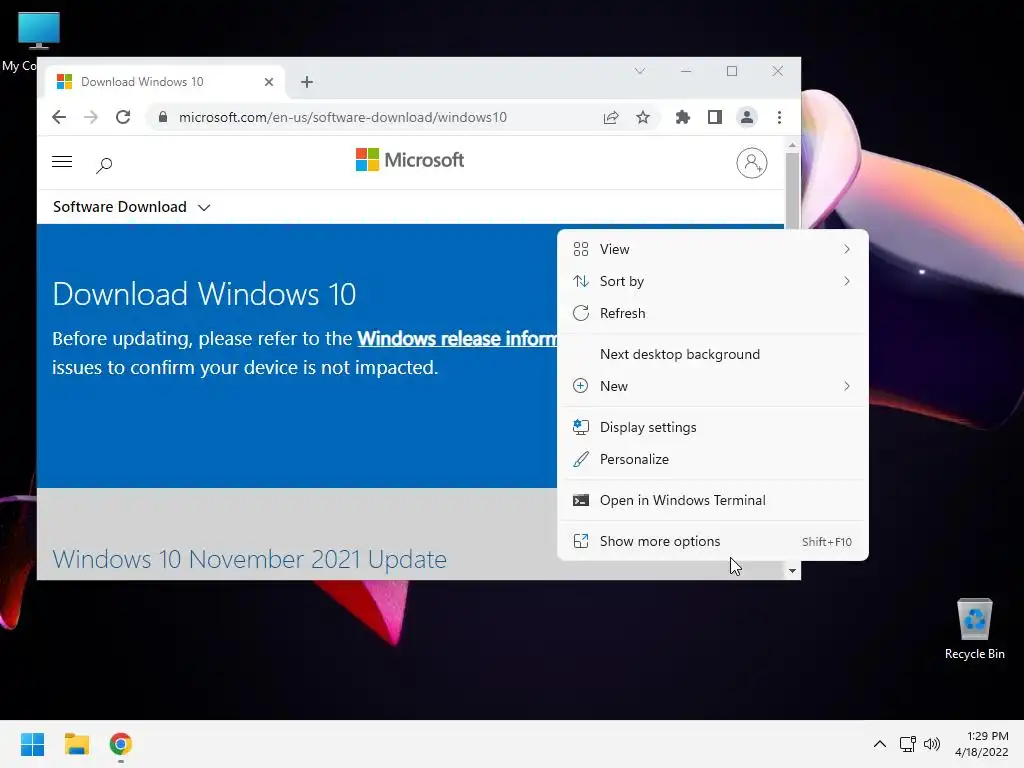The image size is (1024, 768).
Task: Click the padlock site info icon
Action: click(x=163, y=117)
